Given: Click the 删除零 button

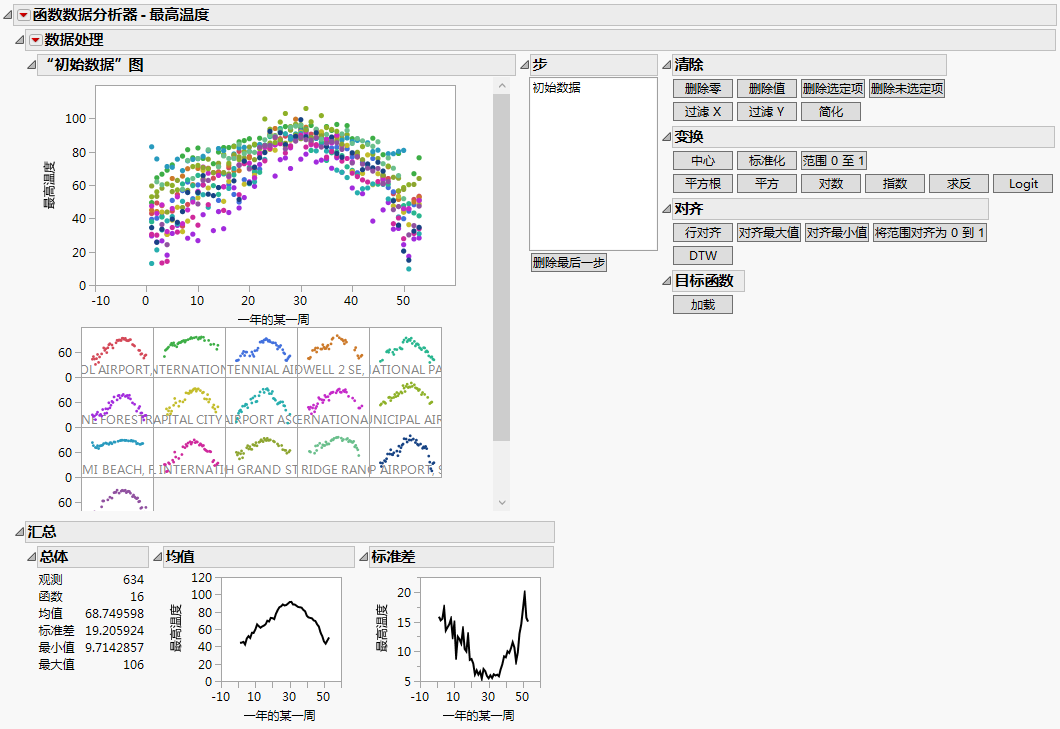Looking at the screenshot, I should click(x=703, y=89).
